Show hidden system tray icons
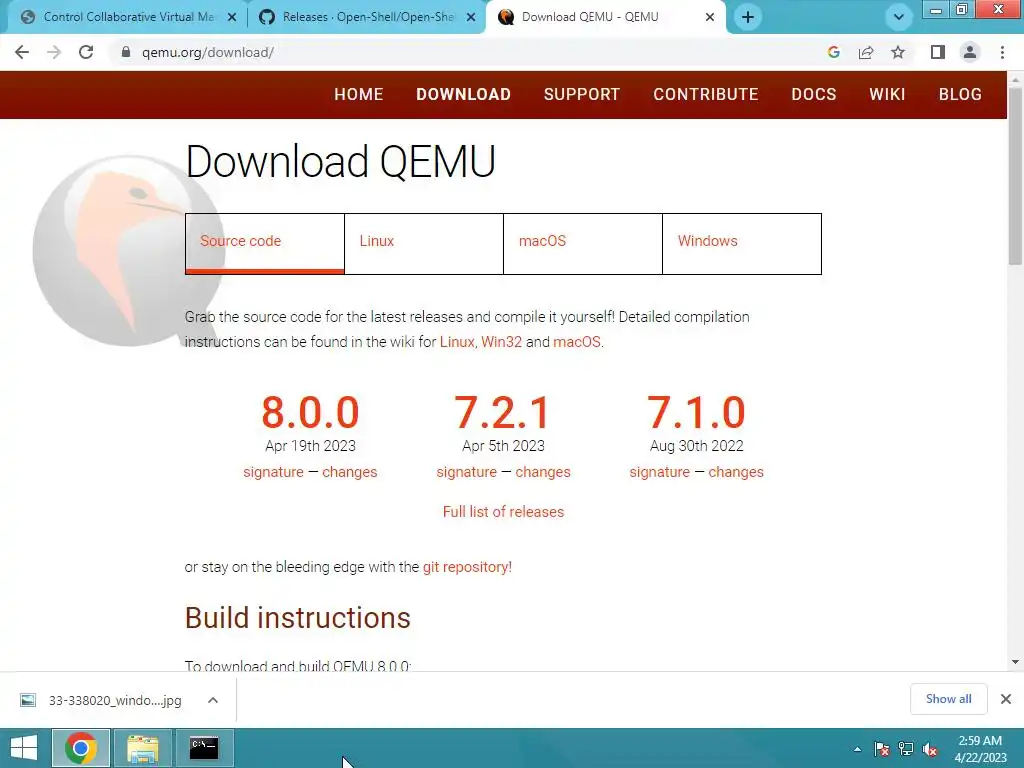The width and height of the screenshot is (1024, 768). click(x=857, y=749)
